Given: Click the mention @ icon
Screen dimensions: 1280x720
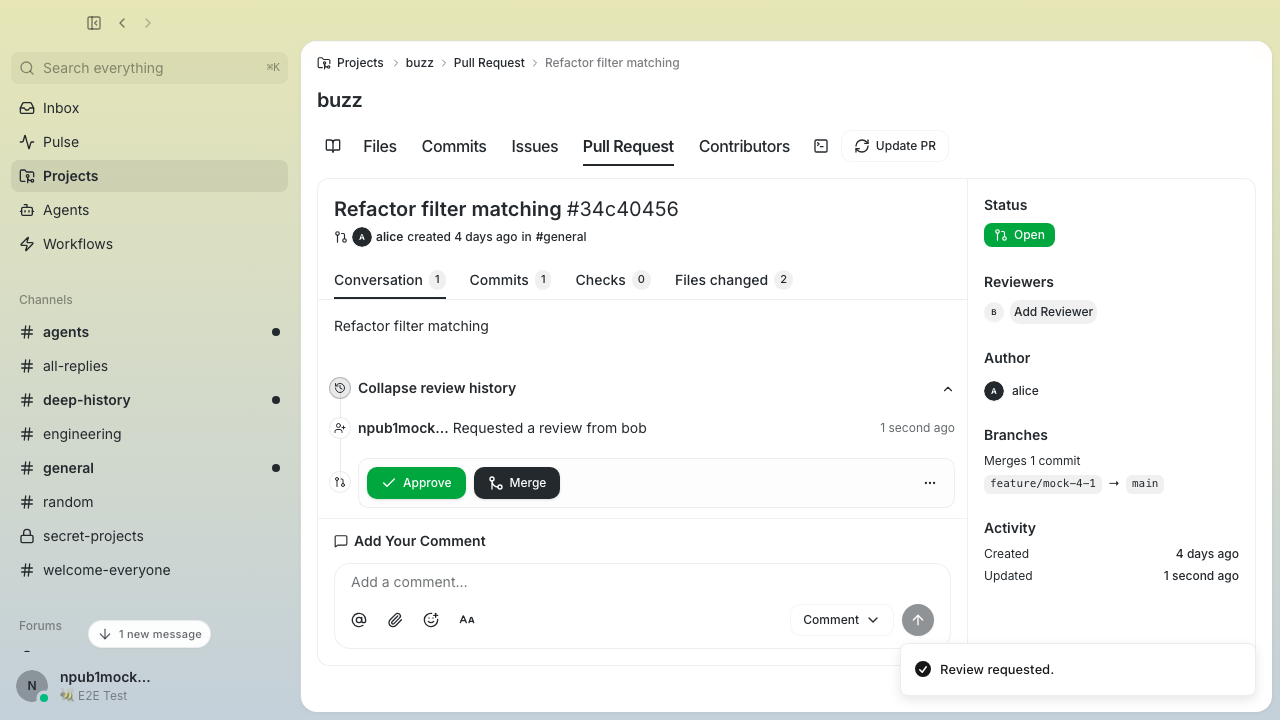Looking at the screenshot, I should click(x=359, y=620).
